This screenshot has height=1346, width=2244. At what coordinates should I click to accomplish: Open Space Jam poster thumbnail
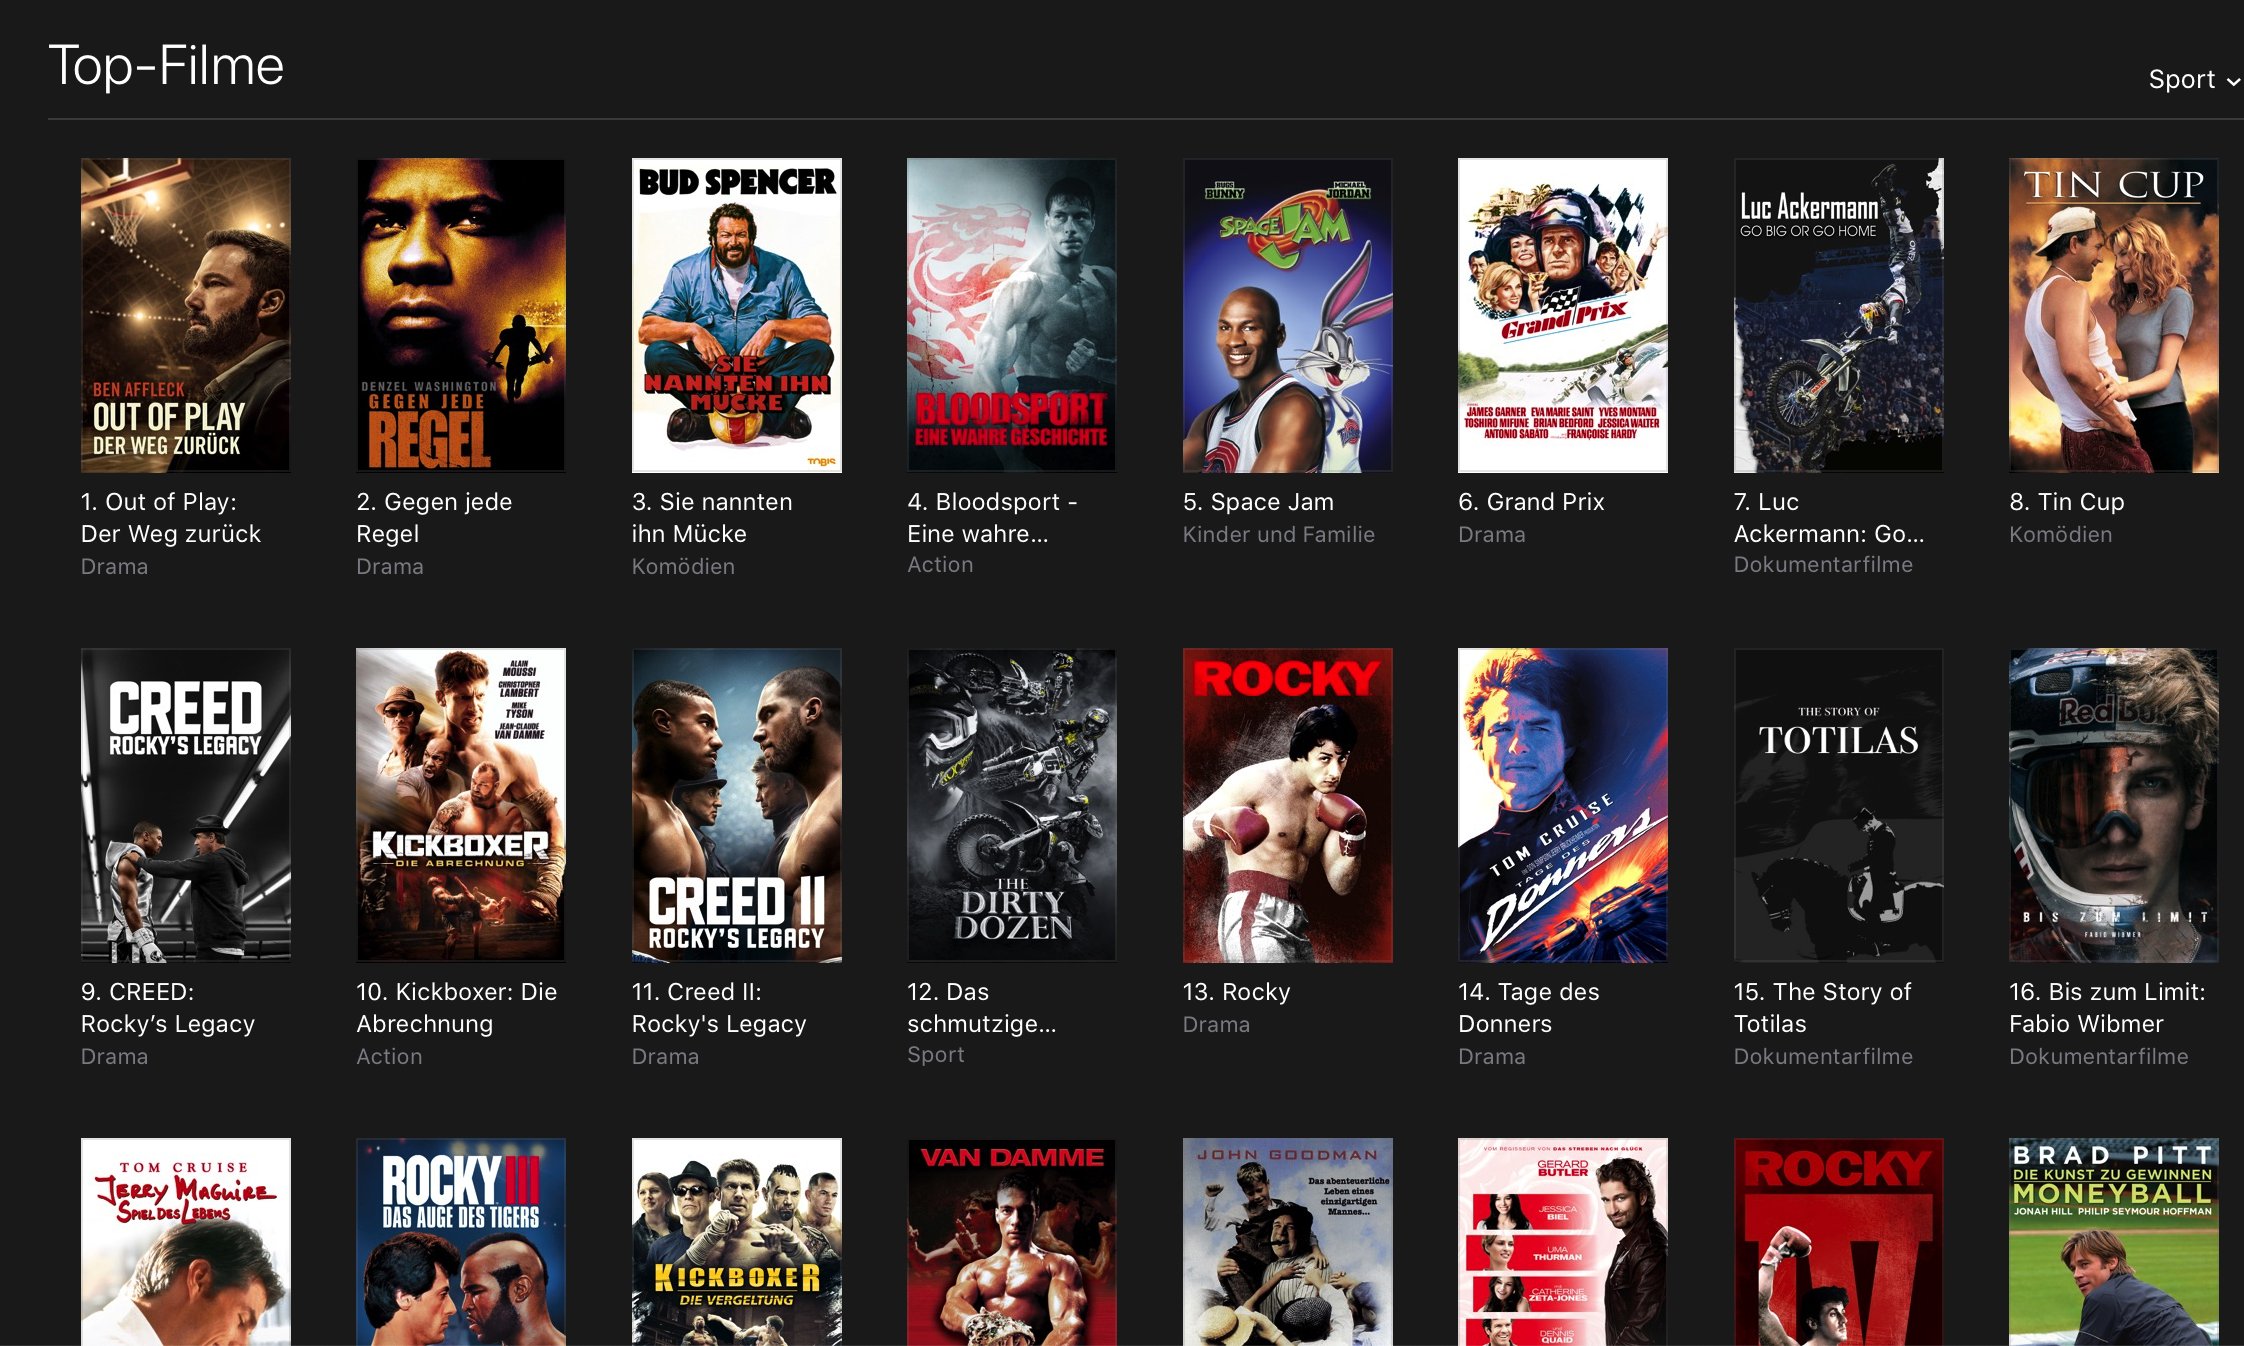[x=1288, y=315]
